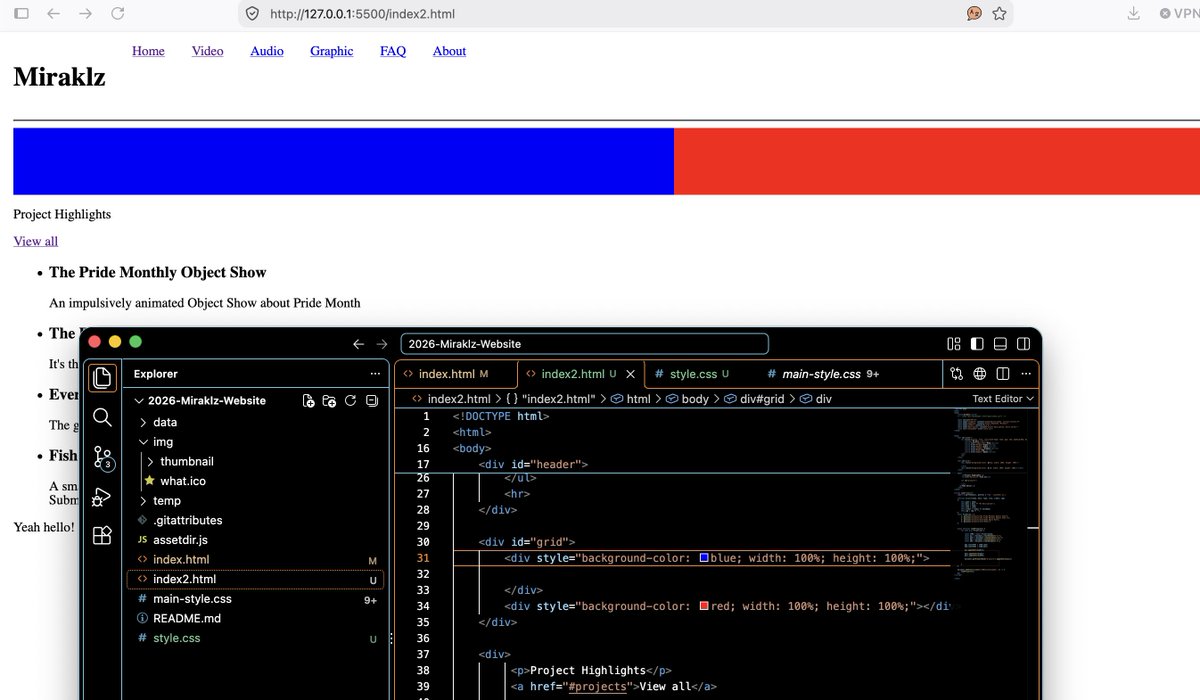This screenshot has height=700, width=1200.
Task: Open Home link in webpage navigation
Action: pos(148,51)
